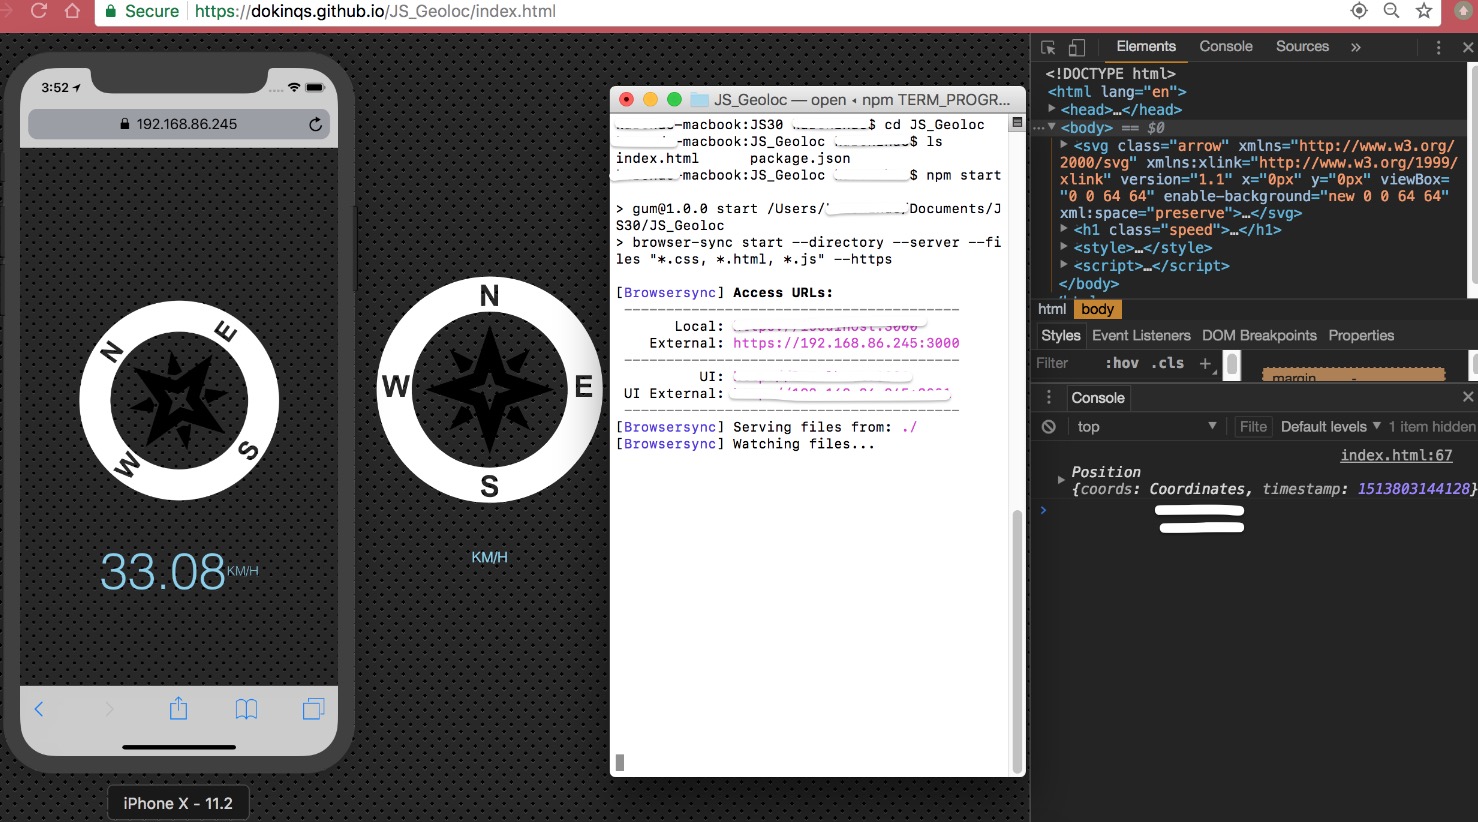Minimize the terminal window with yellow button
The width and height of the screenshot is (1478, 822).
tap(650, 99)
